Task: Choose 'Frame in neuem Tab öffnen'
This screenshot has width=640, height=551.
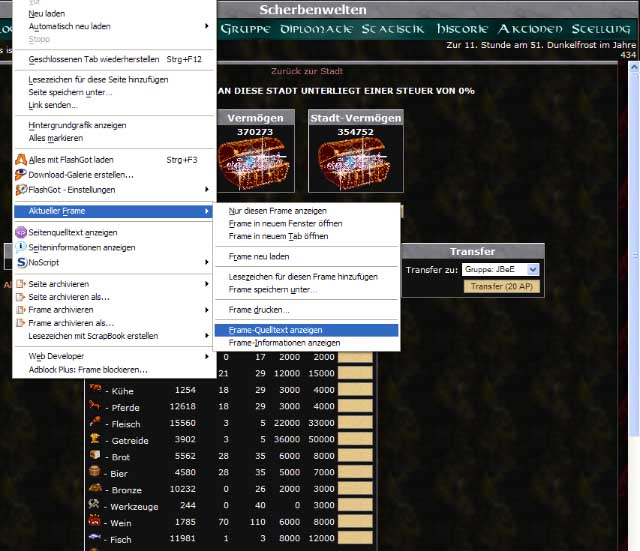Action: tap(278, 237)
